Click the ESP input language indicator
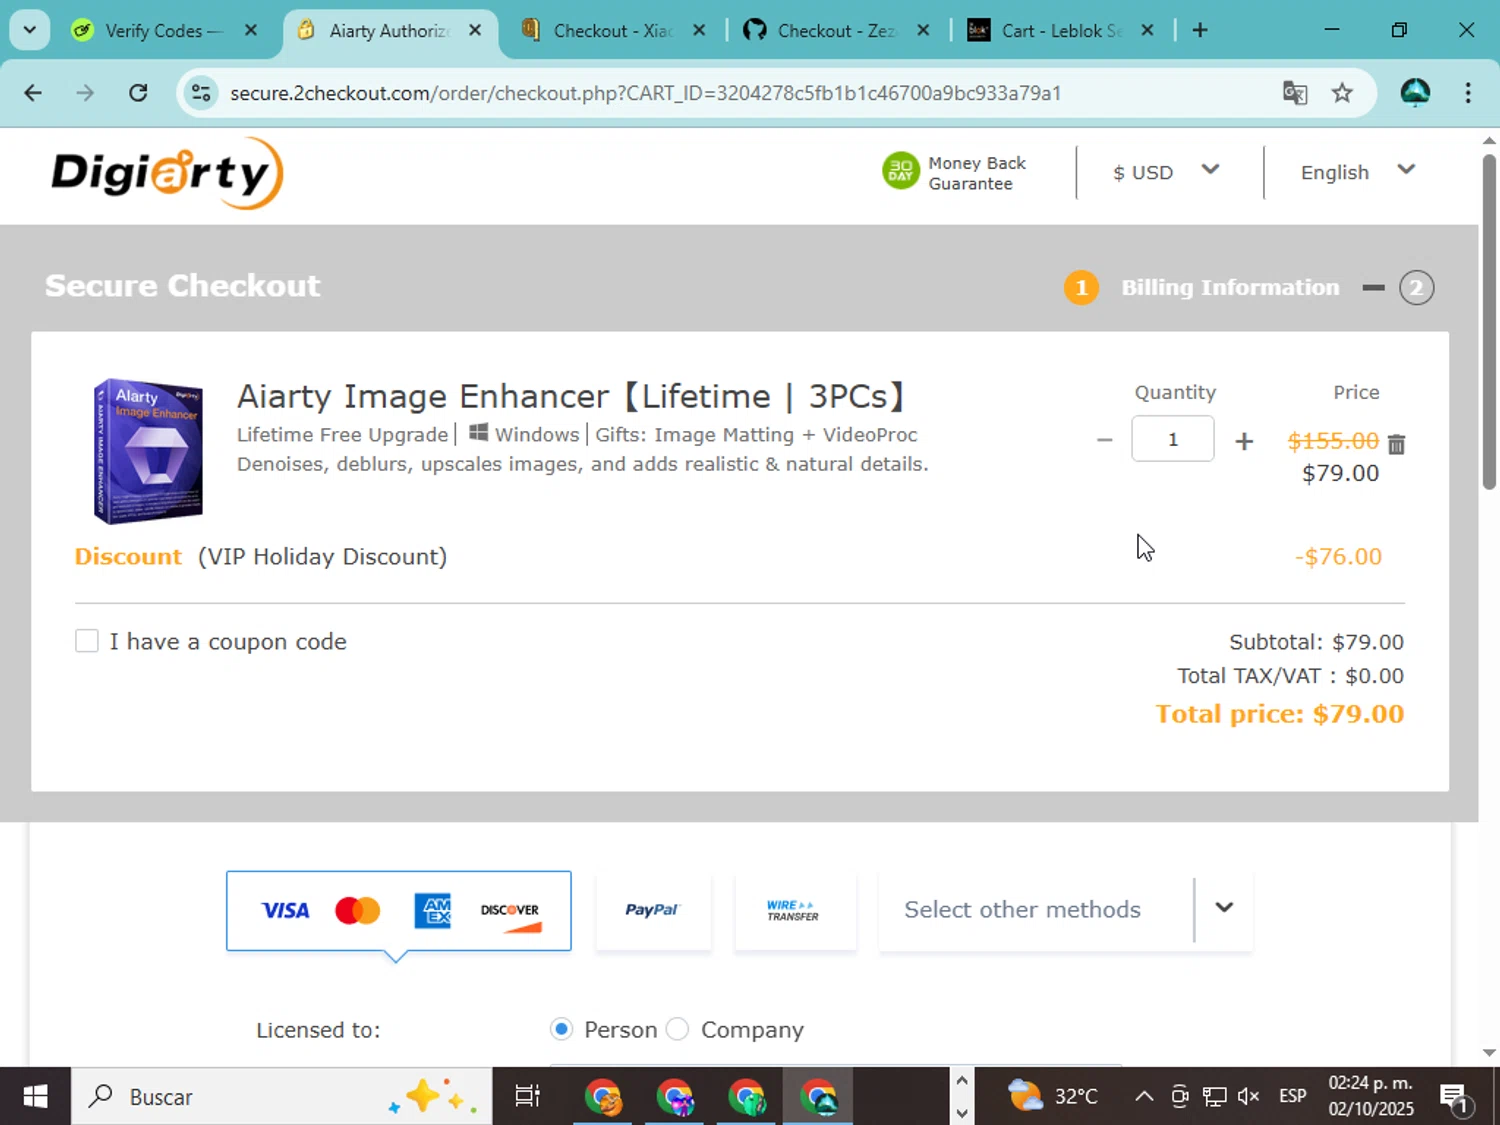The image size is (1500, 1125). pyautogui.click(x=1293, y=1097)
